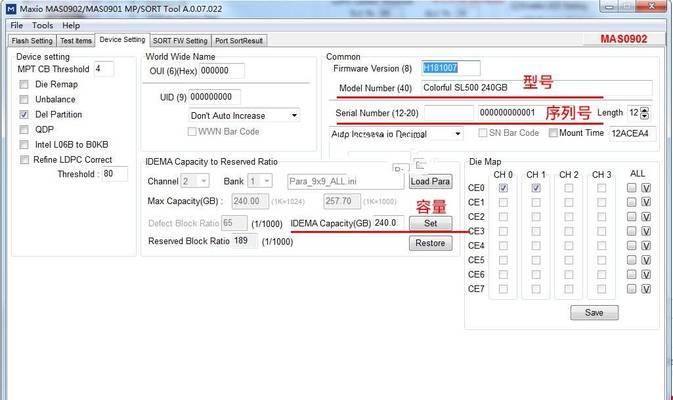Screen dimensions: 673x400
Task: Click the Model Number field
Action: click(537, 88)
